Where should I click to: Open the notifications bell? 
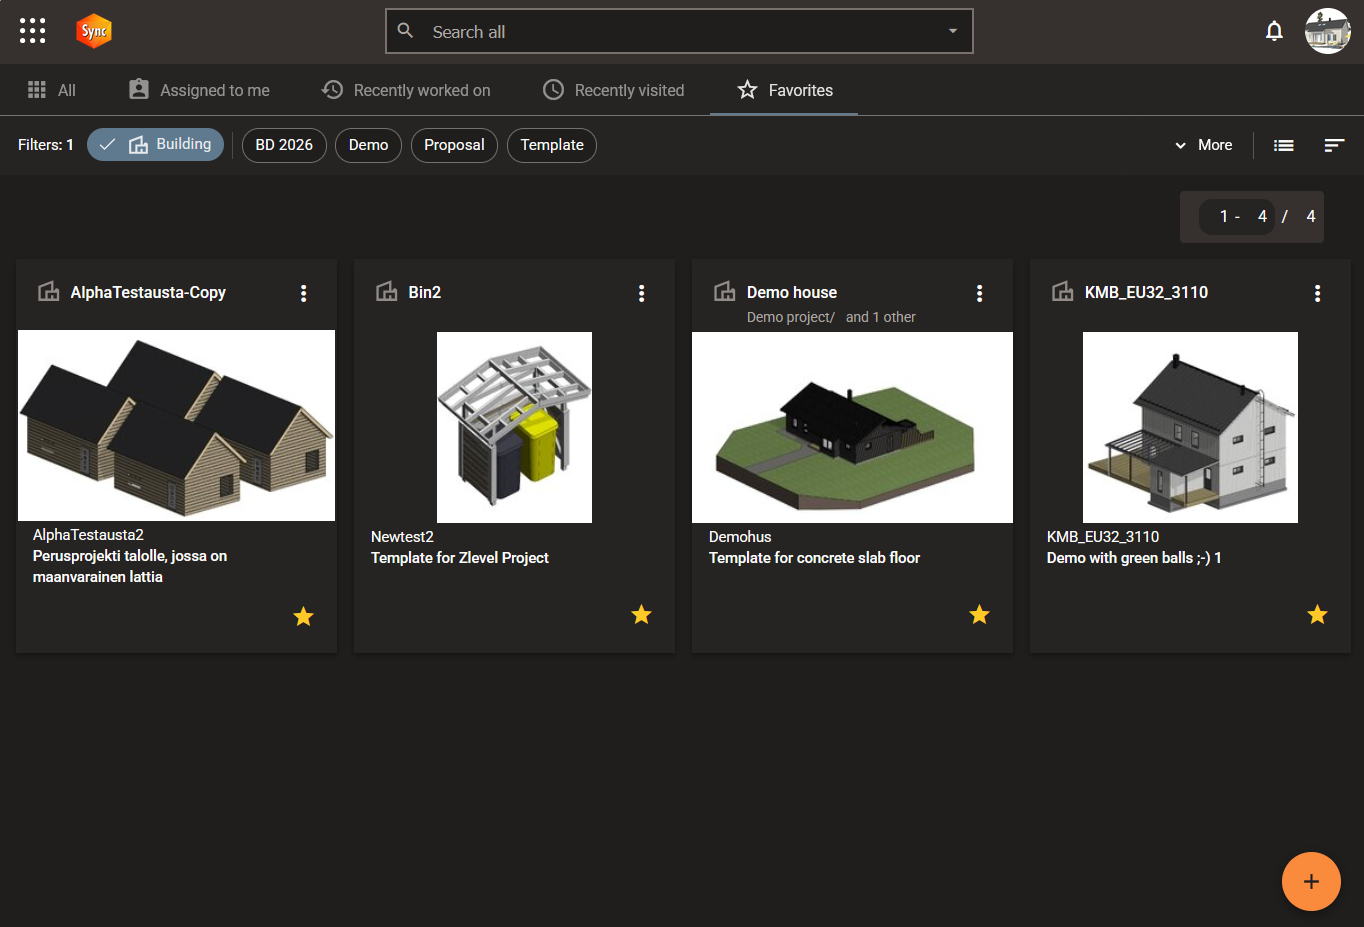tap(1274, 31)
